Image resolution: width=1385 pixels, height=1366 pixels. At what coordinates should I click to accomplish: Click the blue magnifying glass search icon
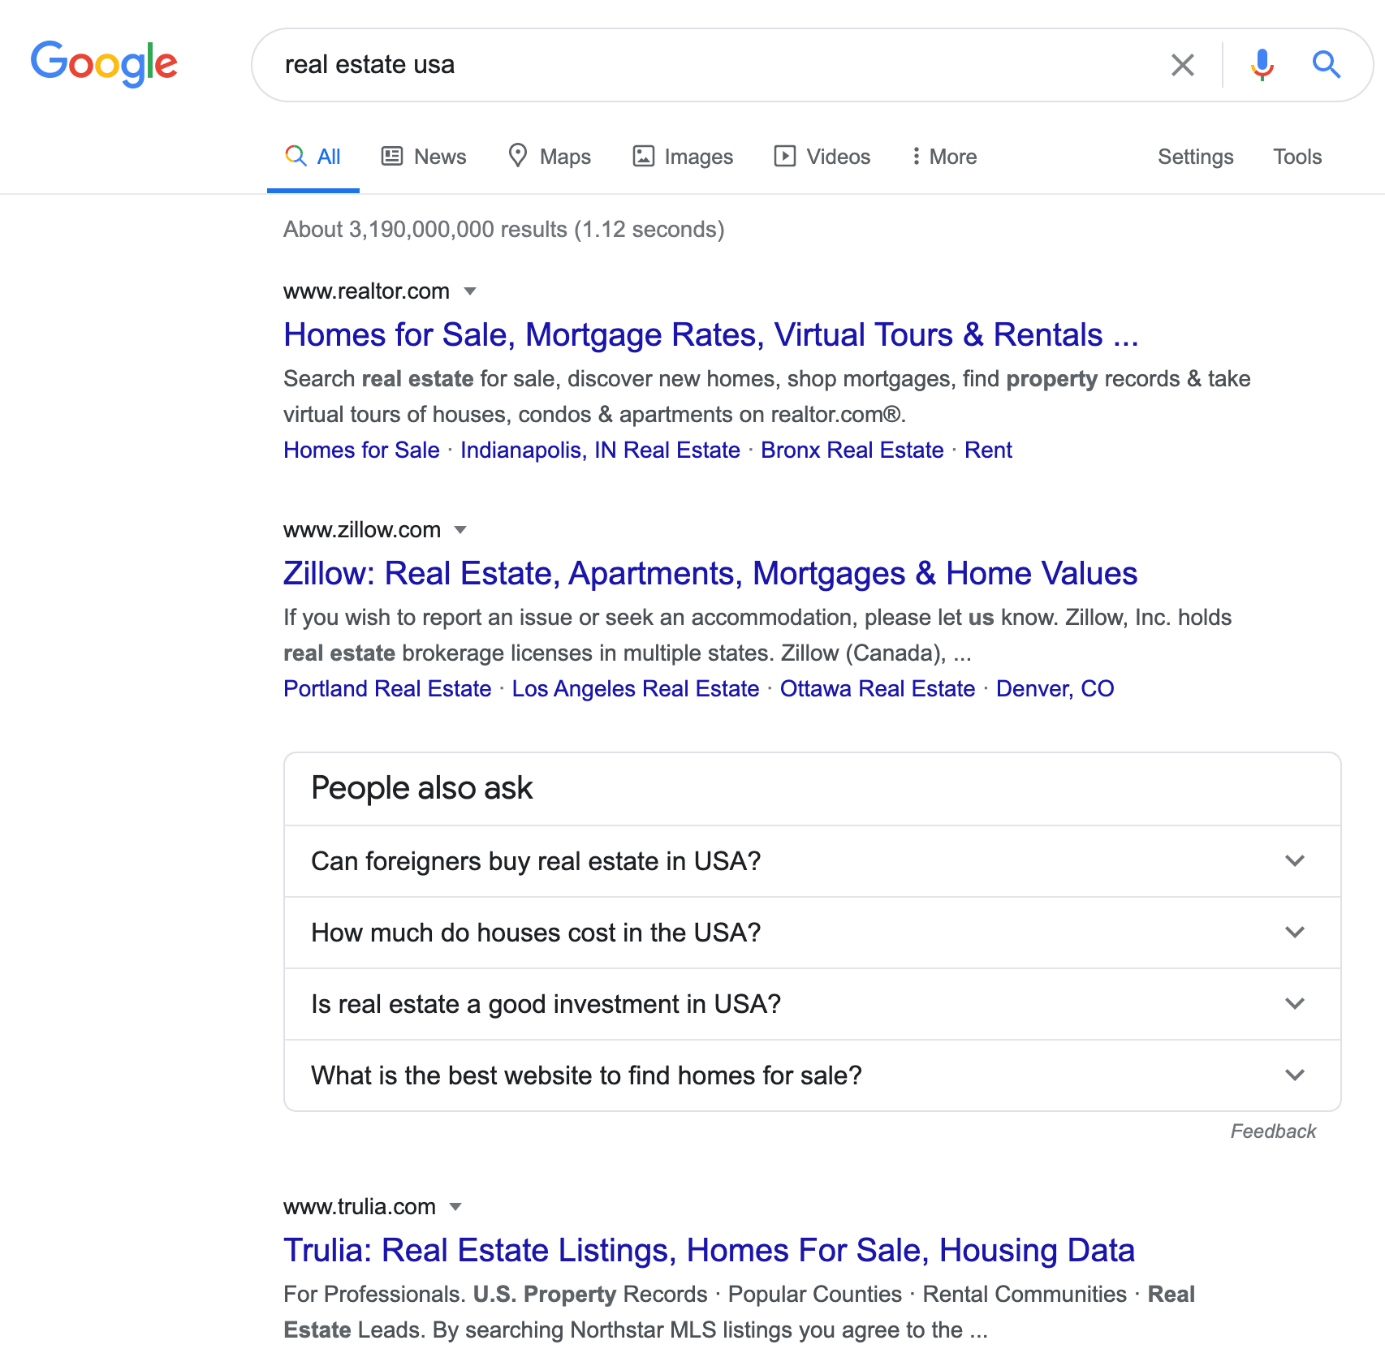click(1326, 65)
